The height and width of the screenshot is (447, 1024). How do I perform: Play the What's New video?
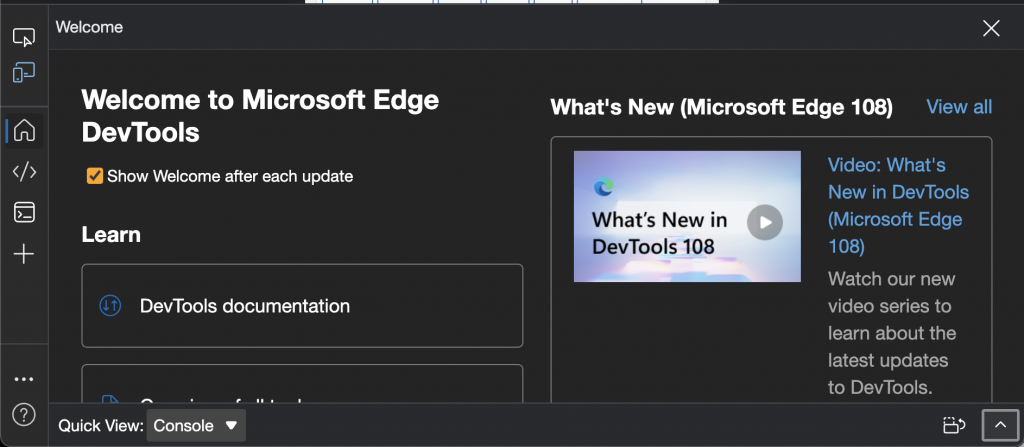point(765,222)
